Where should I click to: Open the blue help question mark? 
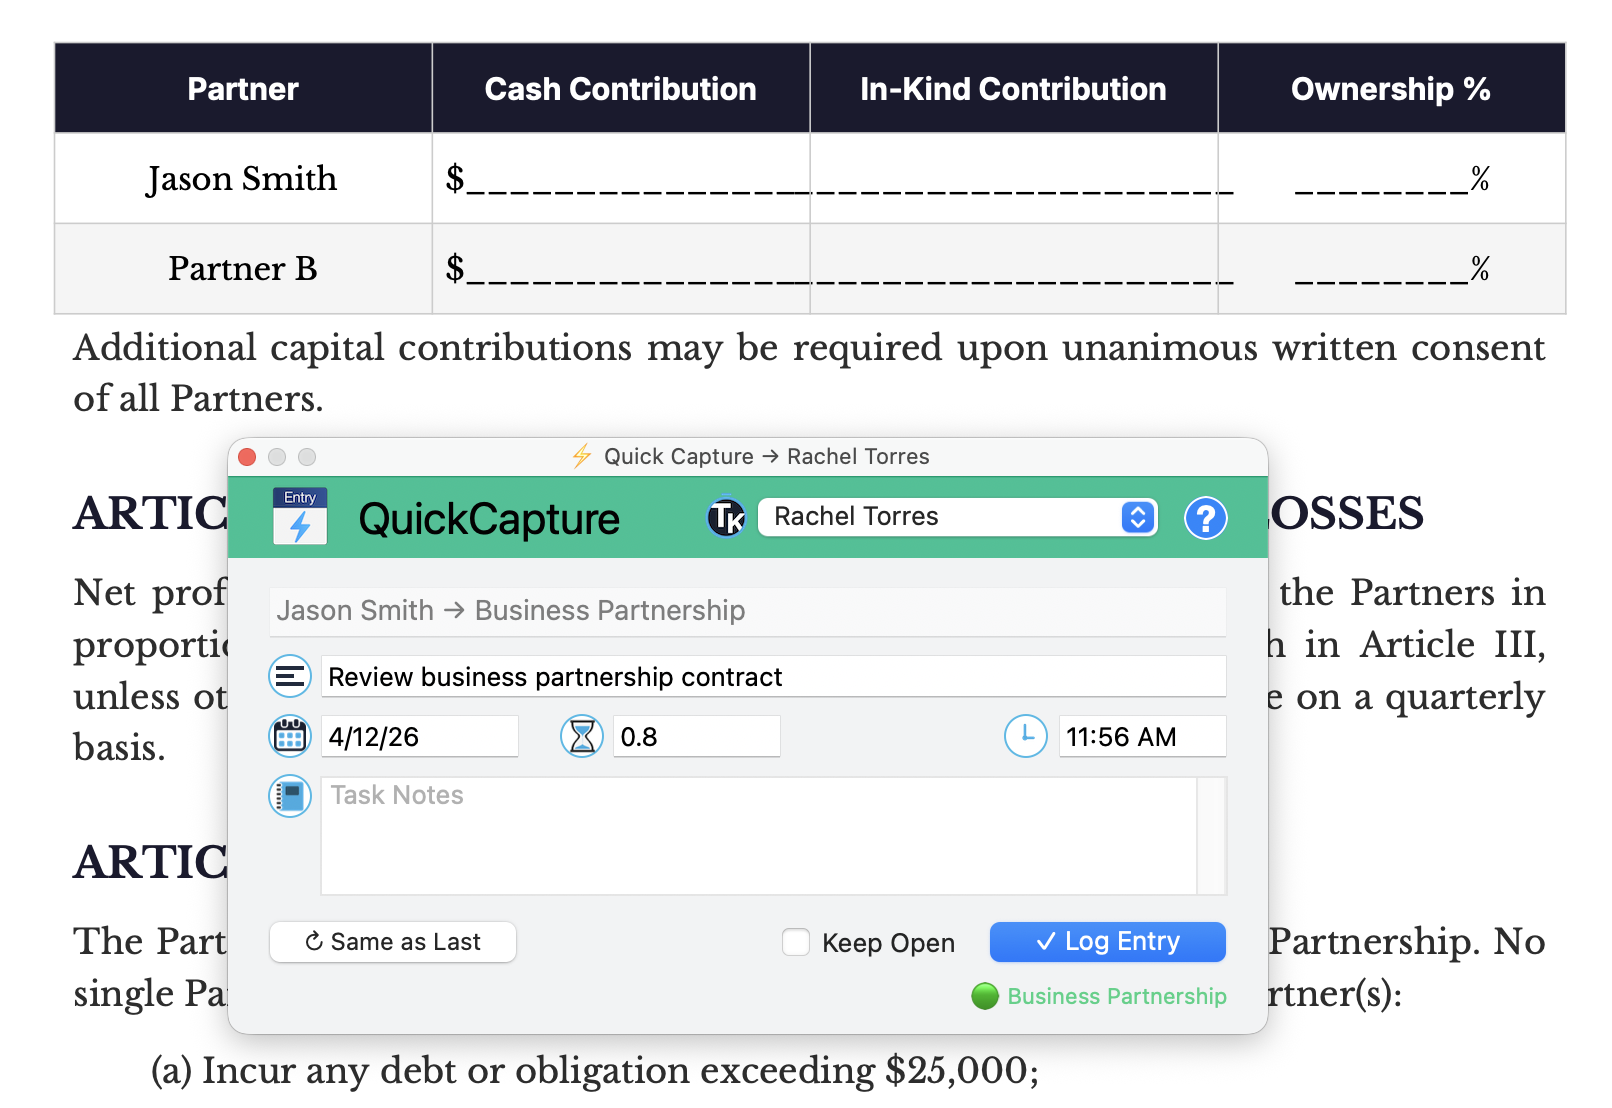point(1206,518)
